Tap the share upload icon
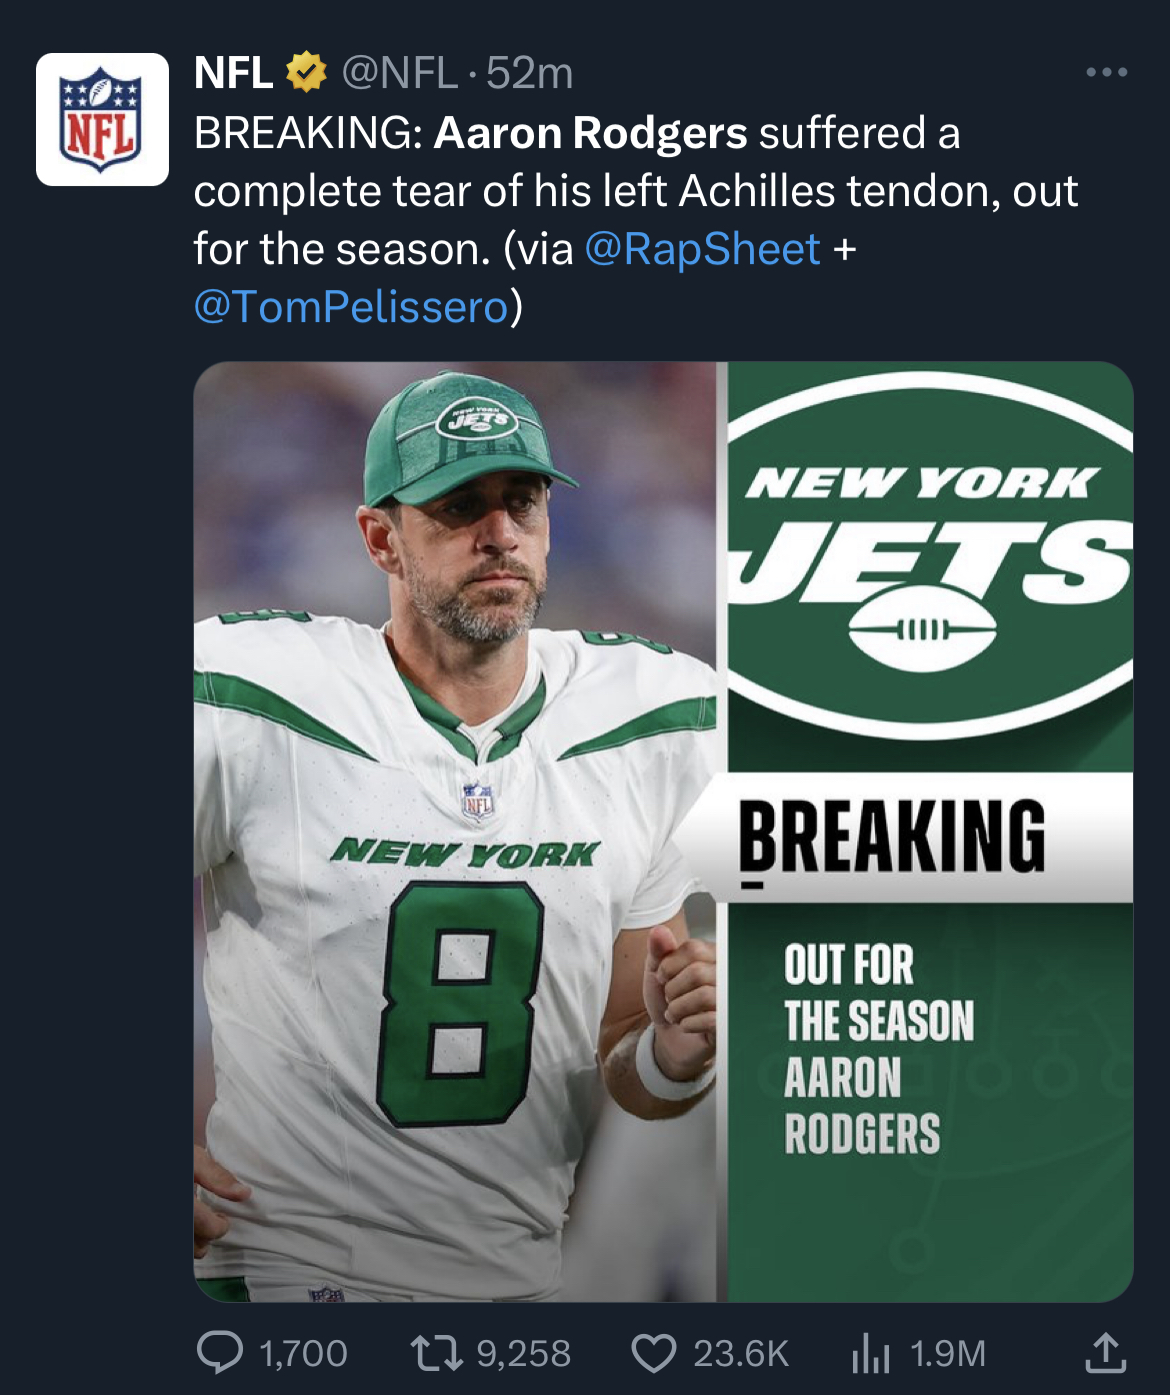This screenshot has height=1395, width=1170. tap(1106, 1352)
